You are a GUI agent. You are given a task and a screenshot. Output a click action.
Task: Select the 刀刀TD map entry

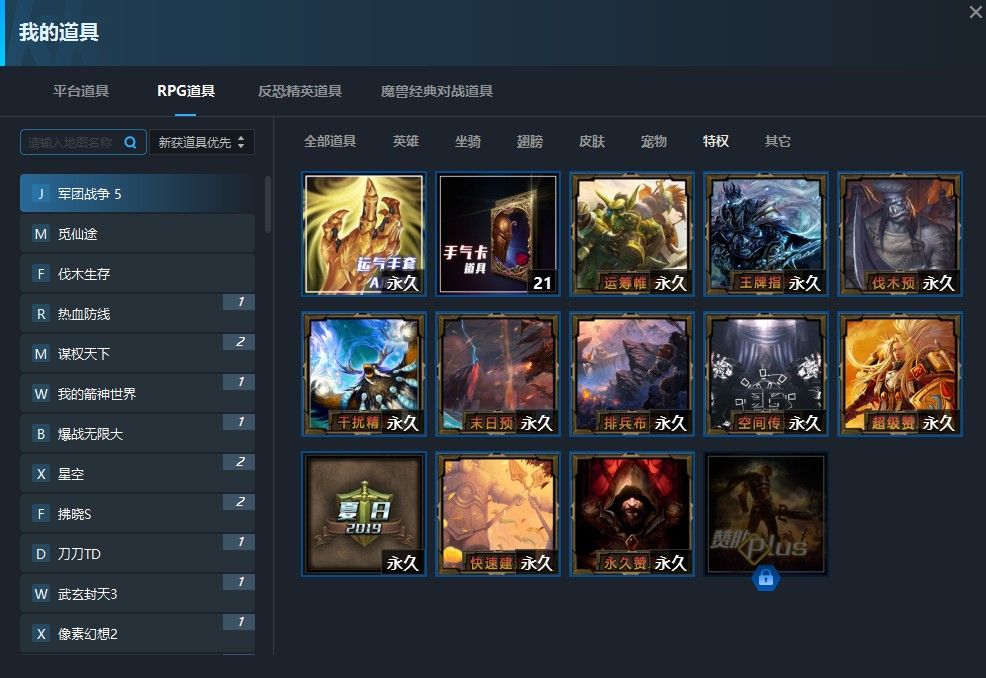pyautogui.click(x=137, y=553)
